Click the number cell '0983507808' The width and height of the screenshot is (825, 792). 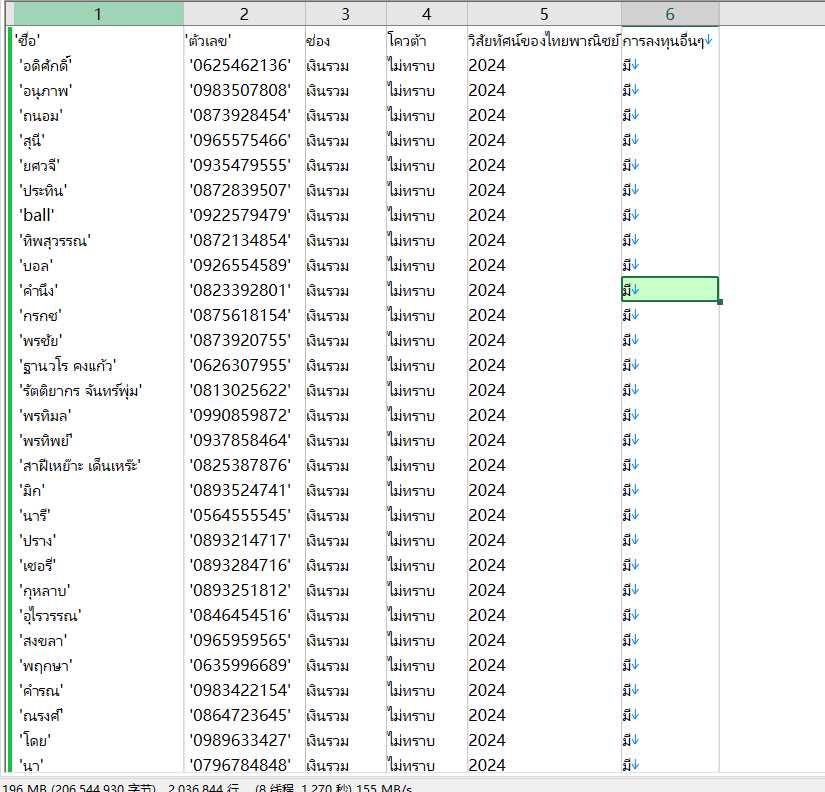(x=244, y=91)
